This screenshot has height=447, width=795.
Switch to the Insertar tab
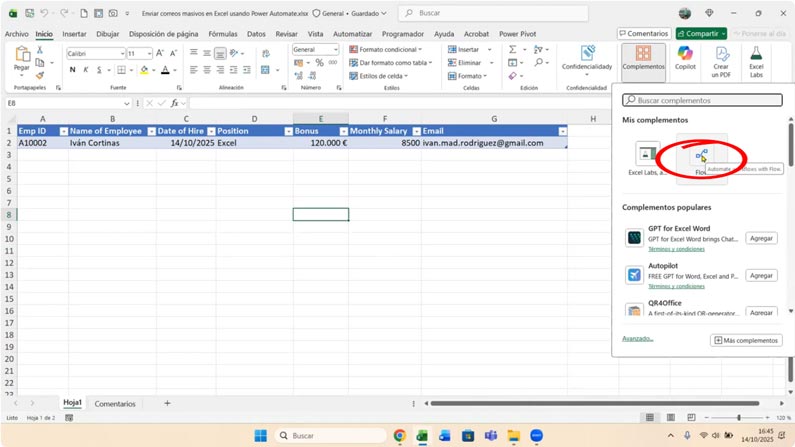74,34
